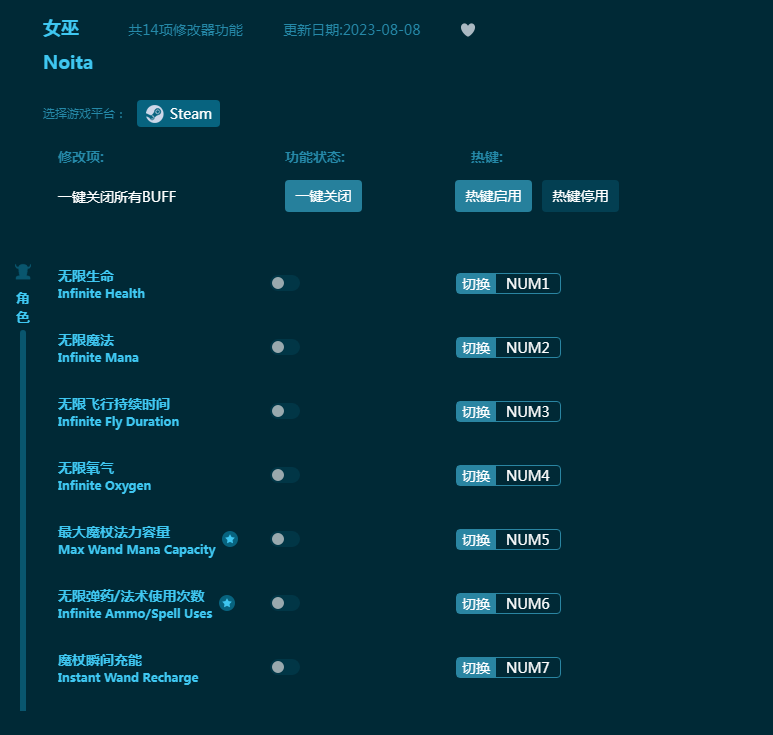Enable Infinite Mana switch
Screen dimensions: 773x735
(x=285, y=347)
